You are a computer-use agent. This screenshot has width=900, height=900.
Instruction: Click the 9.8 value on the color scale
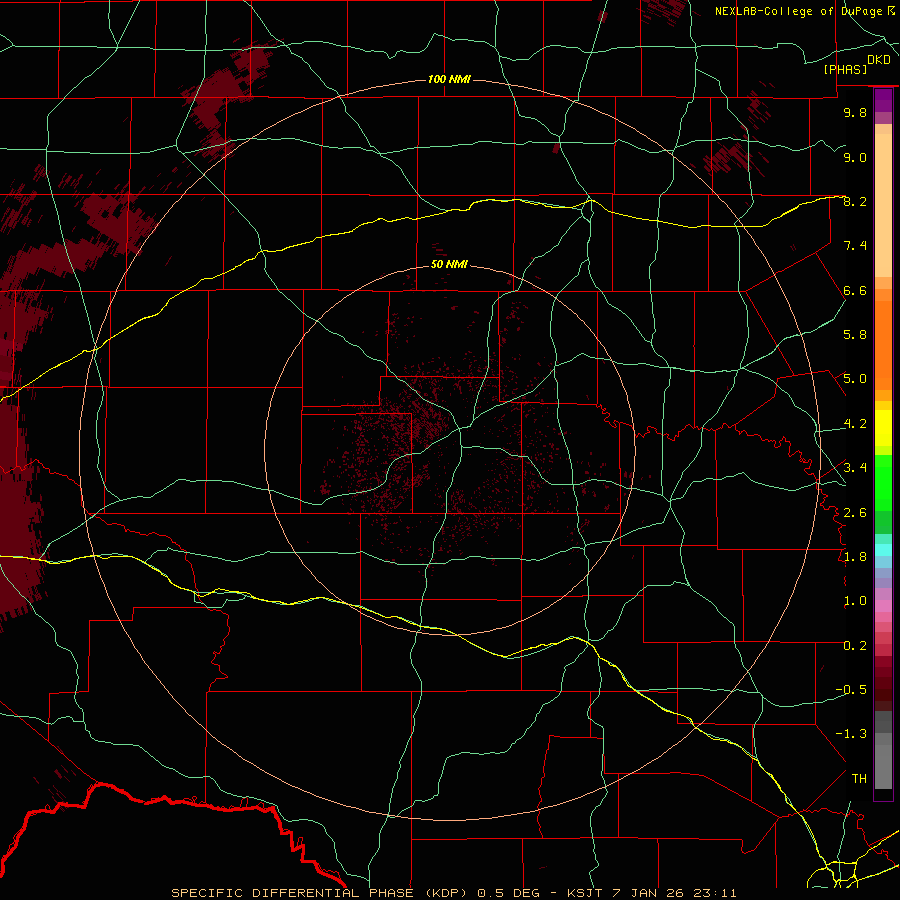pyautogui.click(x=855, y=112)
